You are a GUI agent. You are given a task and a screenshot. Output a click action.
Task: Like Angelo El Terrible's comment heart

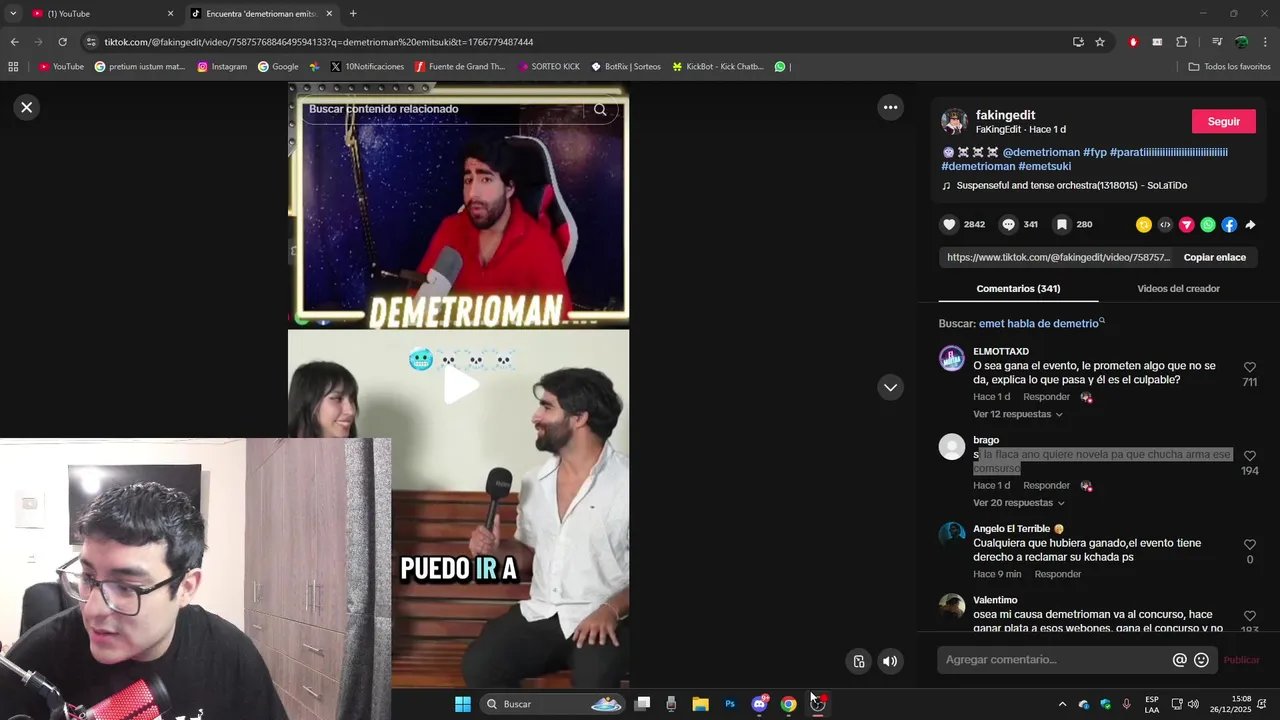pos(1249,545)
